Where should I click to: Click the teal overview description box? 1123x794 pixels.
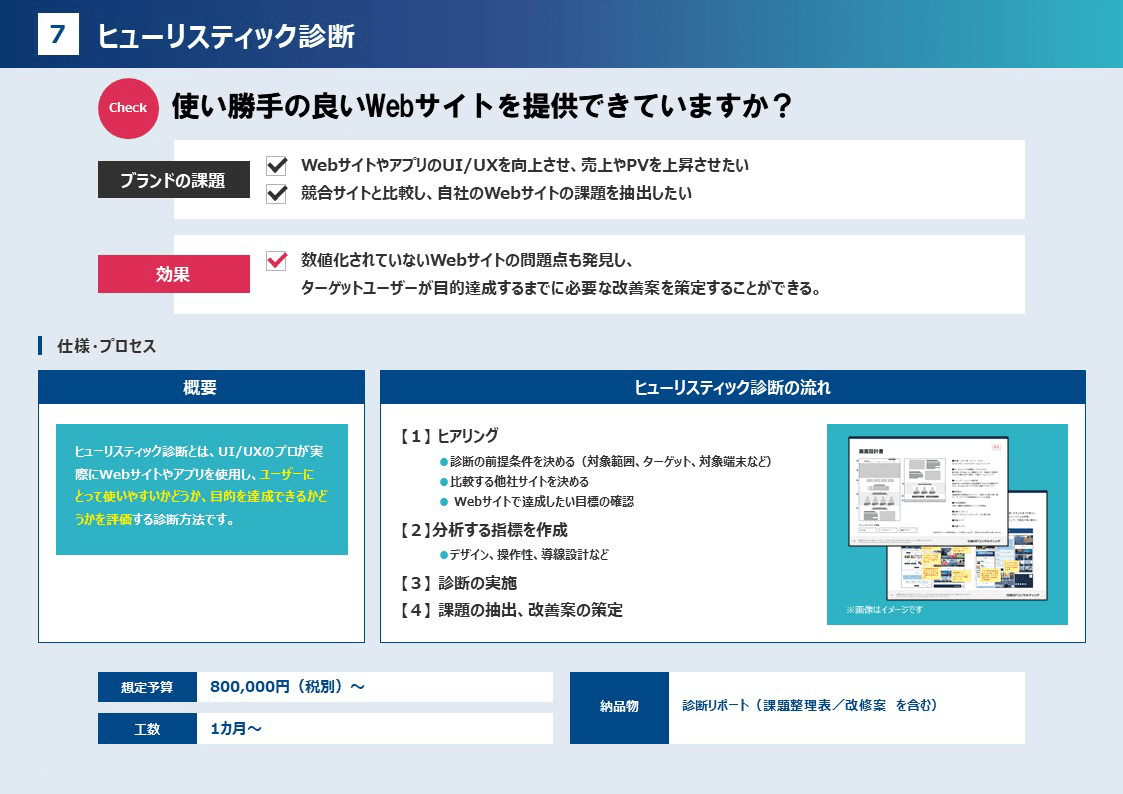click(x=201, y=489)
